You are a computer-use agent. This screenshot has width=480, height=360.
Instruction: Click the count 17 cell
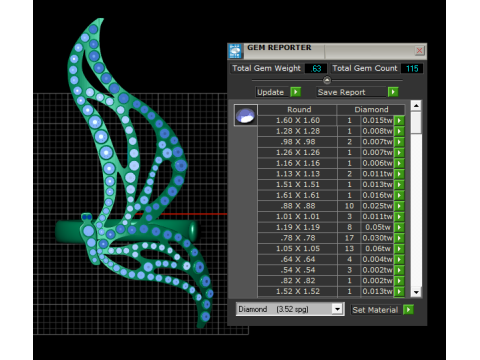coord(349,238)
